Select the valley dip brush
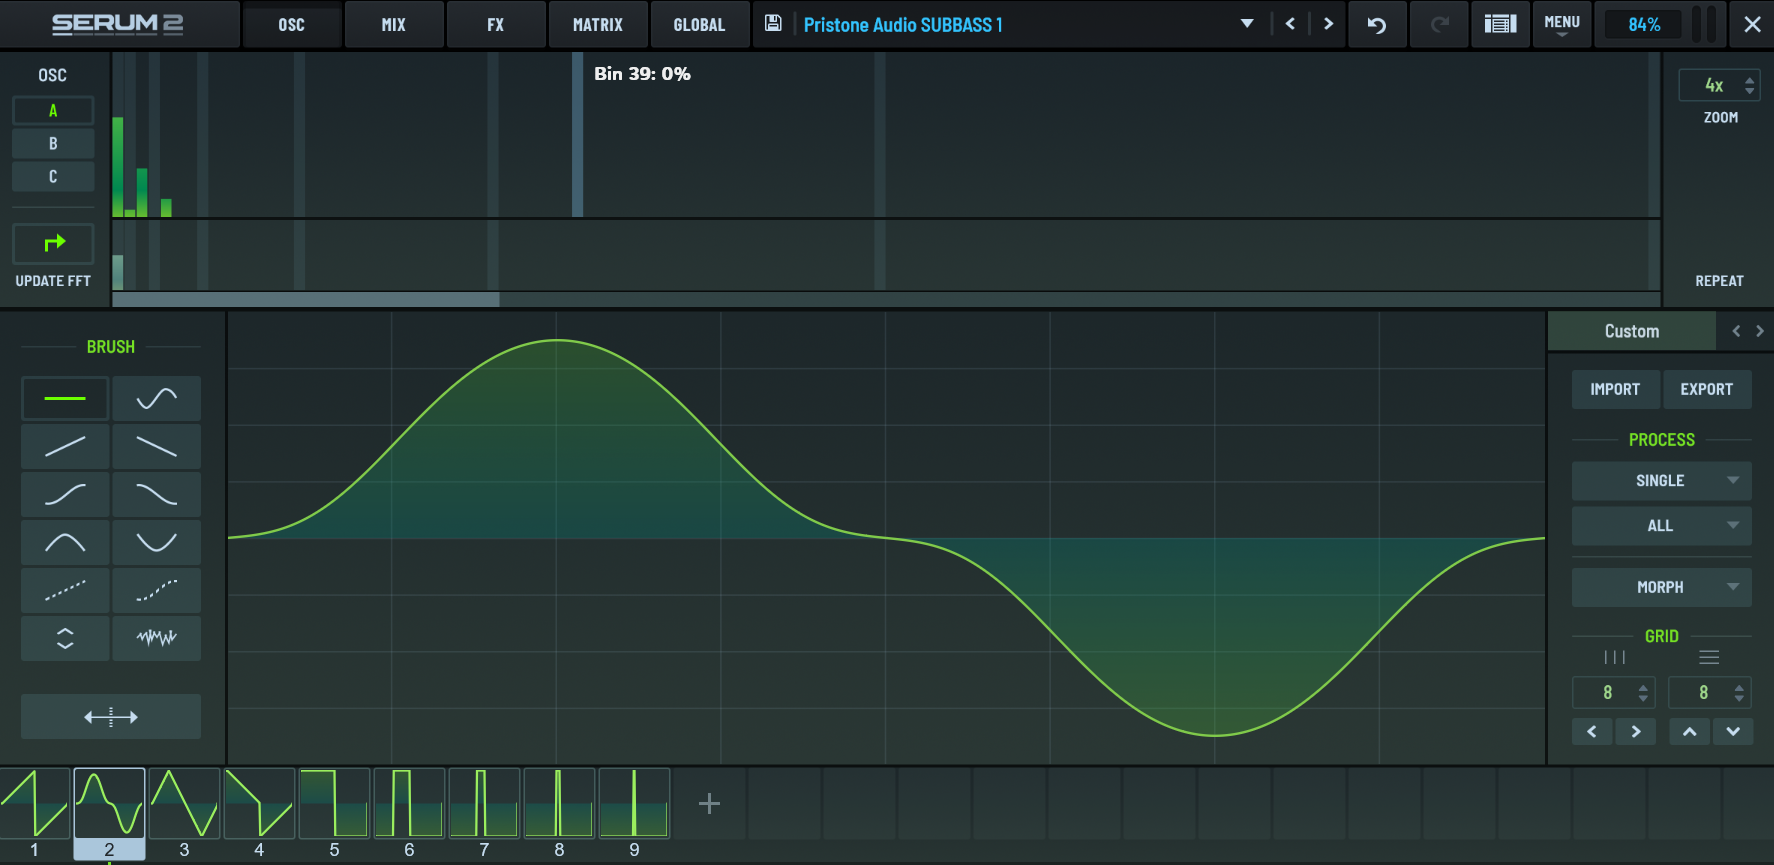 pos(157,542)
